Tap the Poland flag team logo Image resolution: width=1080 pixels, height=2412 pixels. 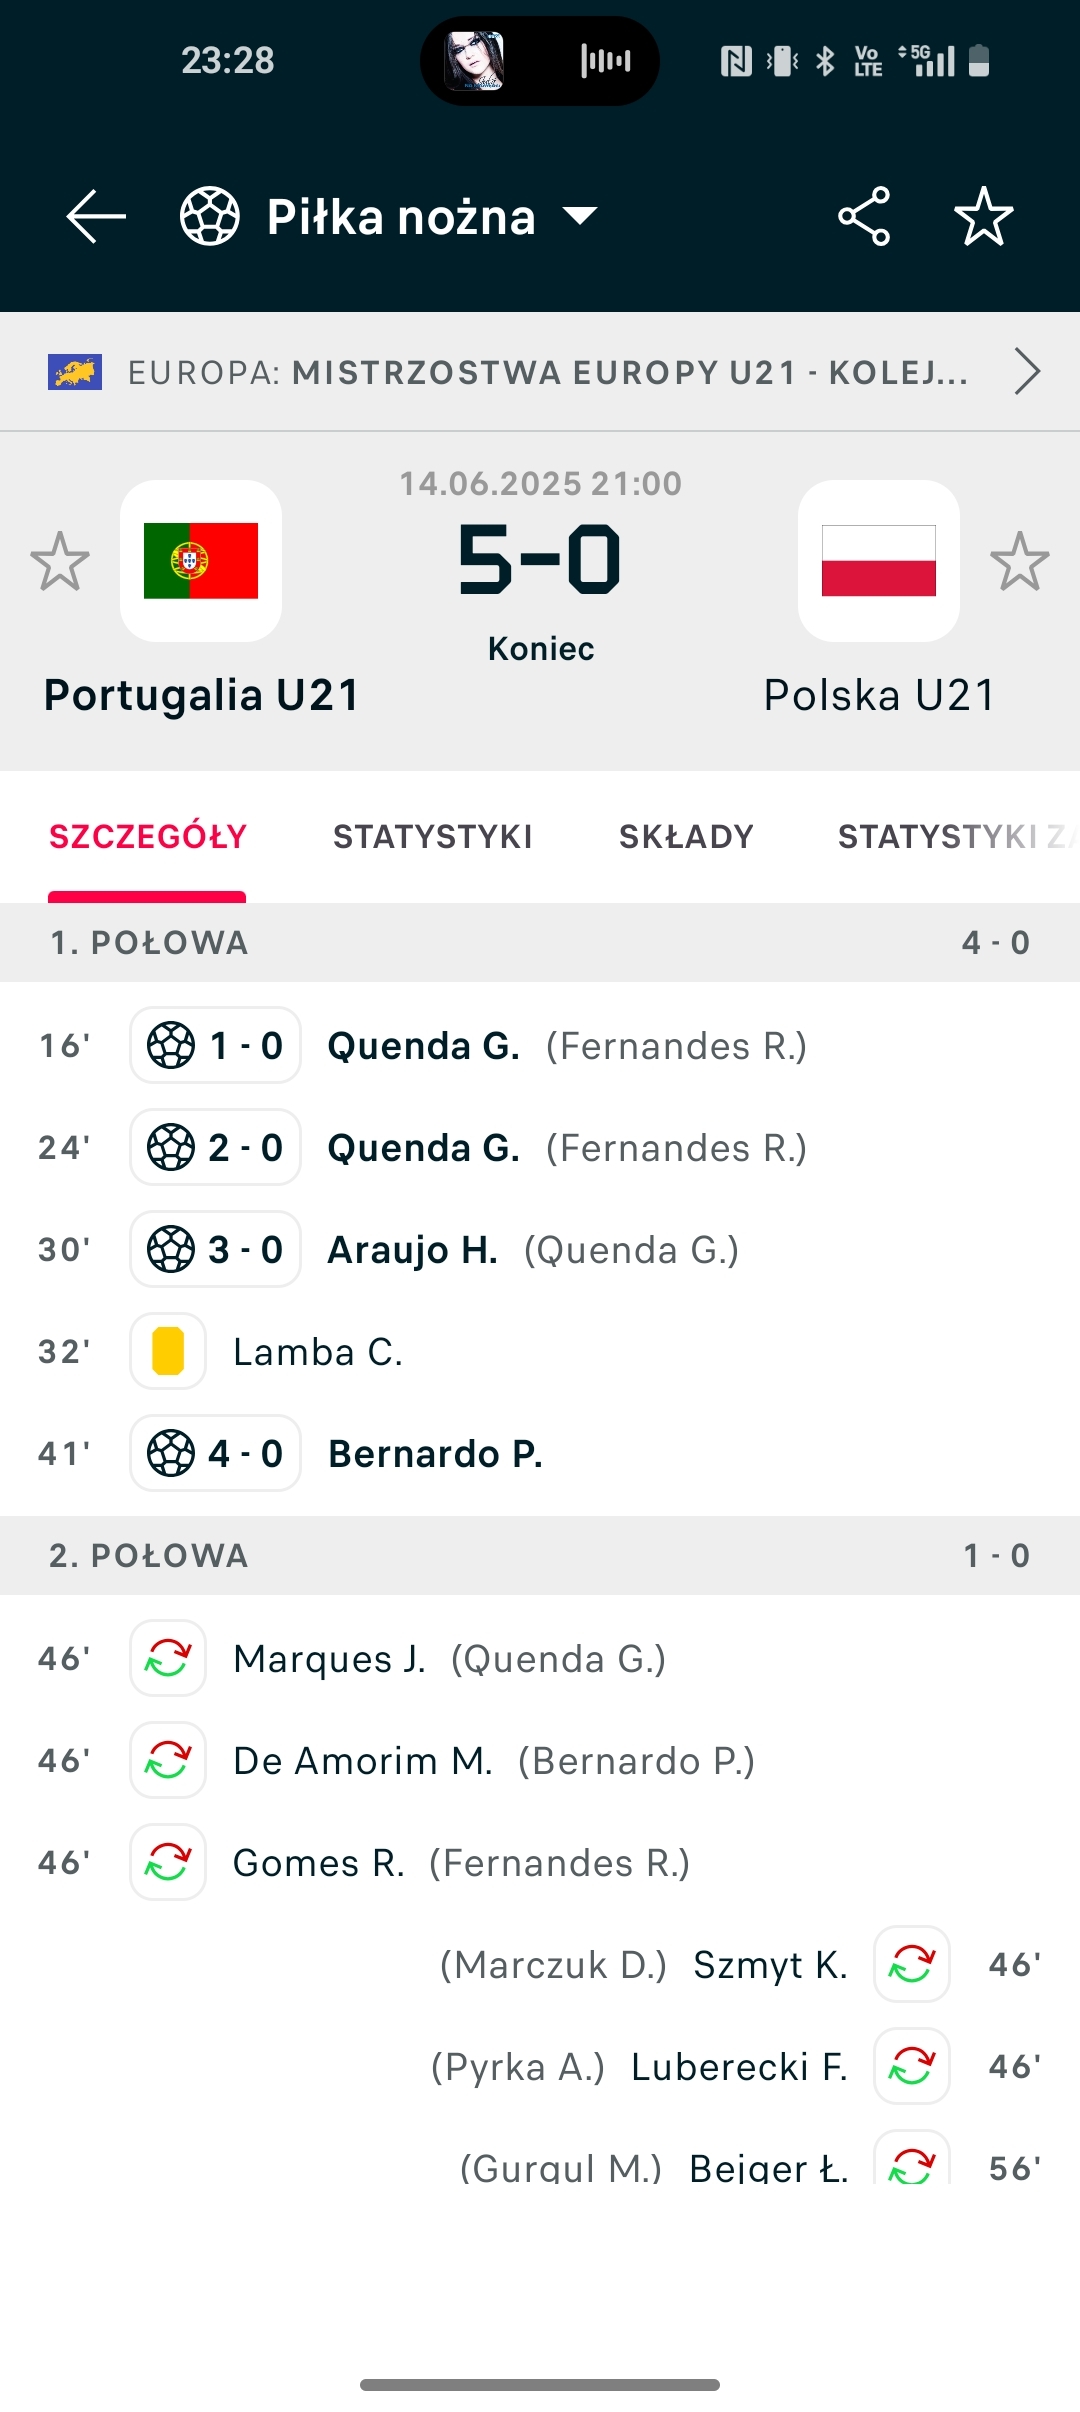(x=879, y=561)
